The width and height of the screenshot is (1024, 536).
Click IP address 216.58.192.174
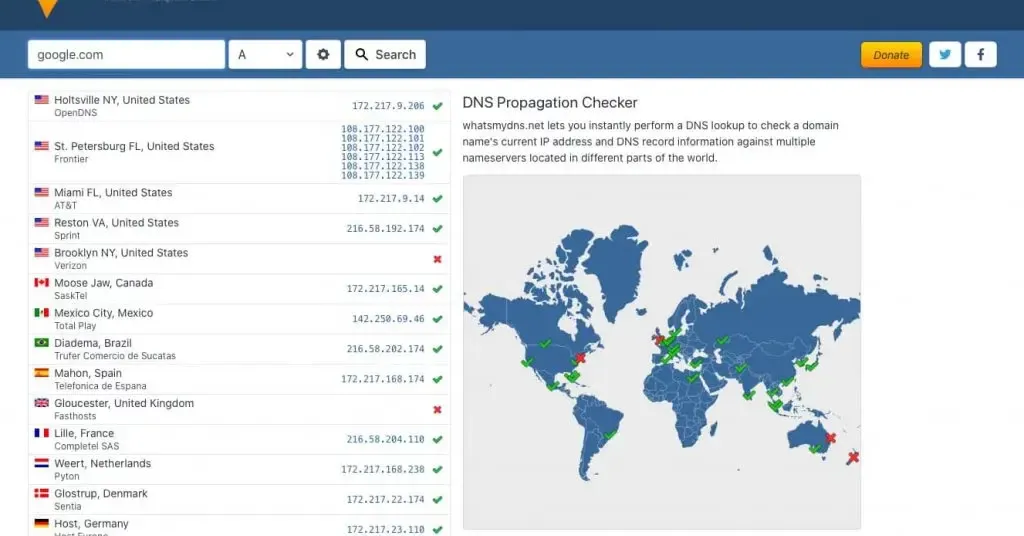tap(385, 229)
